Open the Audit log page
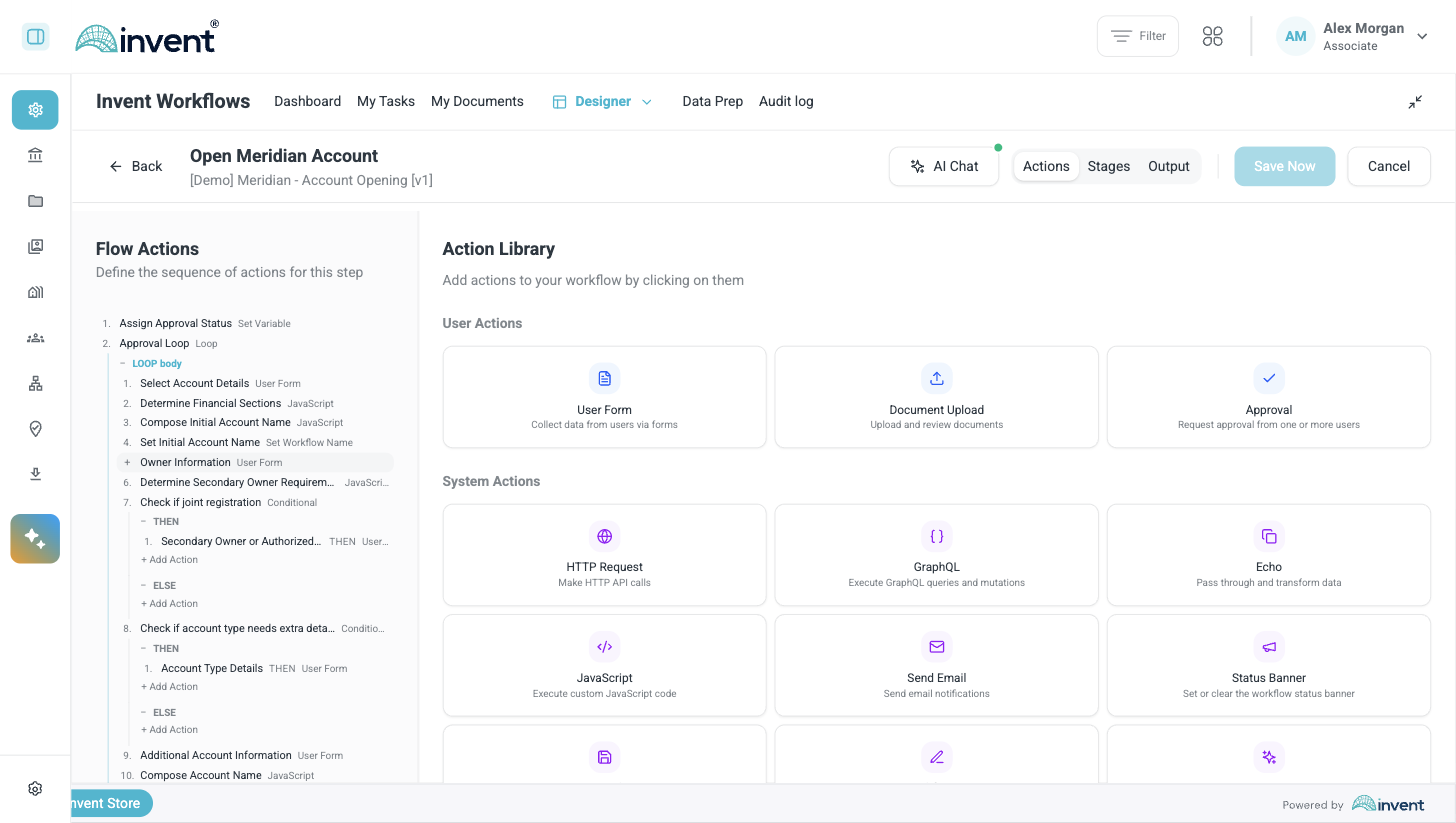The width and height of the screenshot is (1456, 823). click(x=786, y=102)
